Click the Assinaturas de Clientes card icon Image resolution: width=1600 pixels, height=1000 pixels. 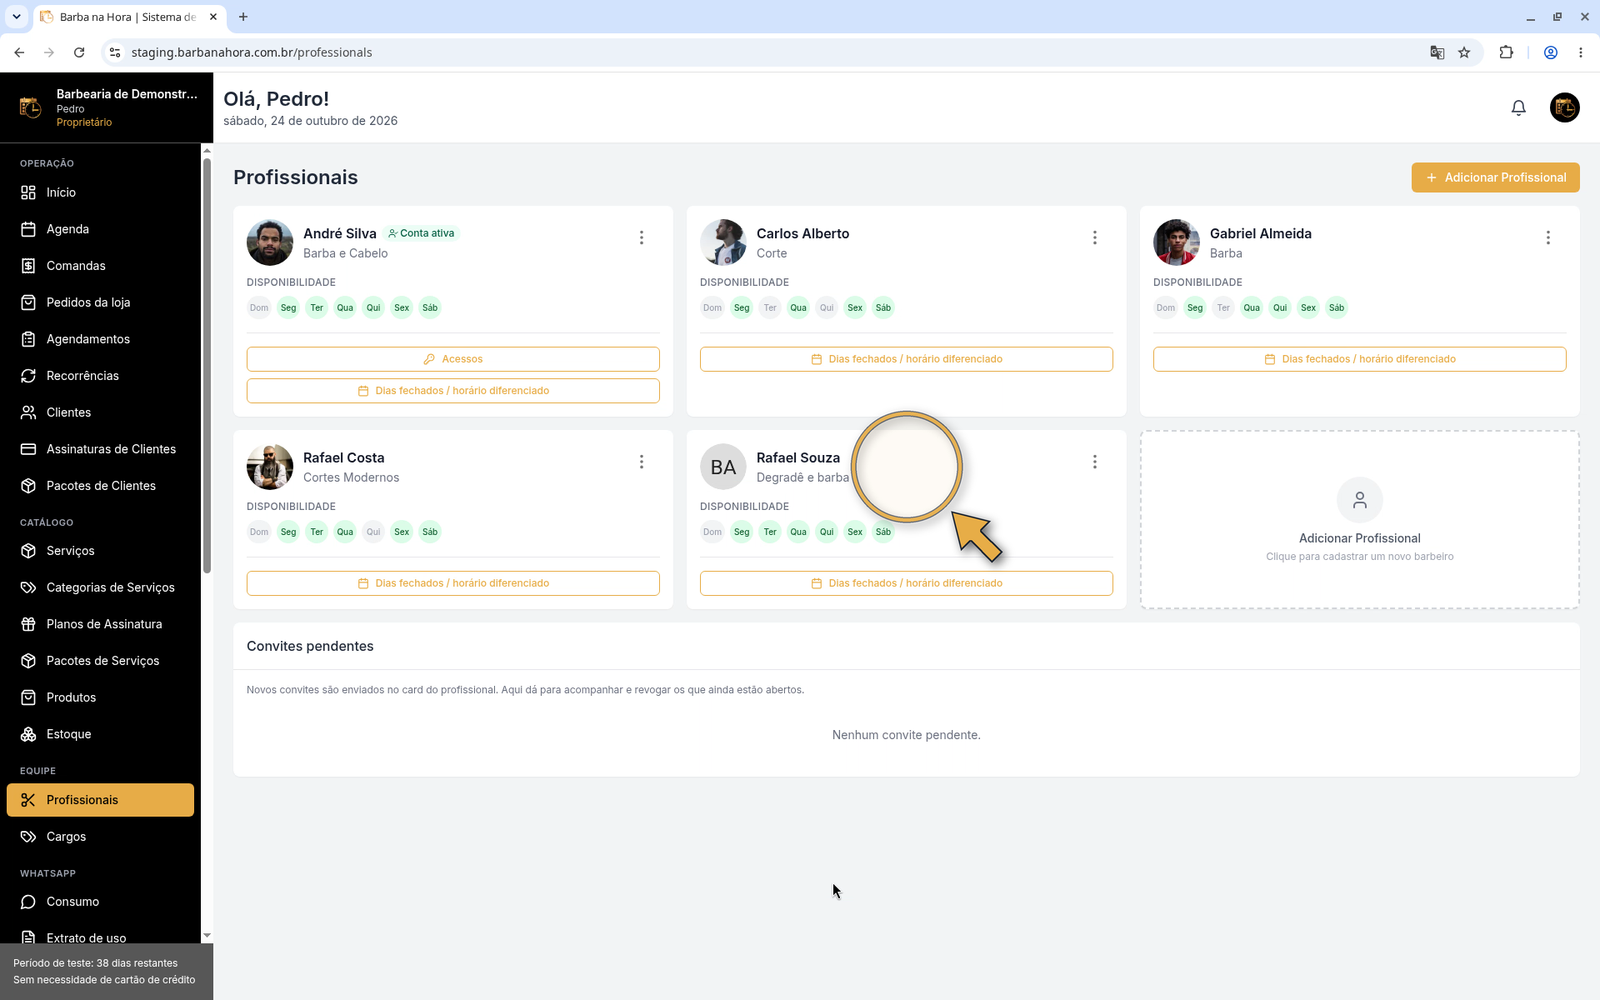pos(28,449)
